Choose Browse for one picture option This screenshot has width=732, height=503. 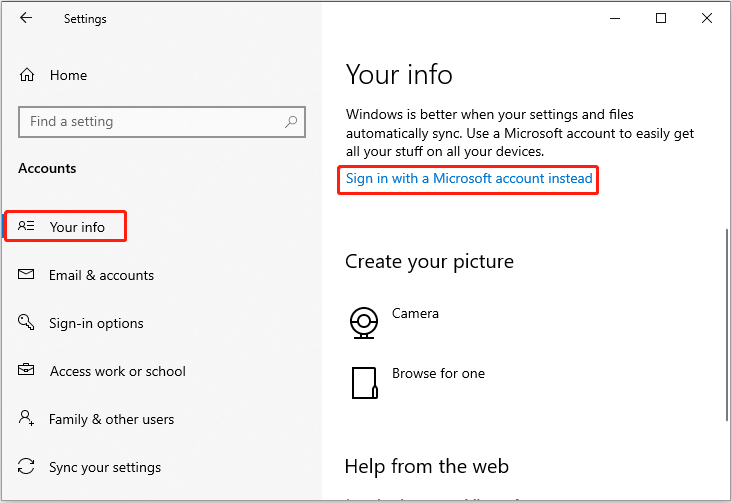coord(438,374)
